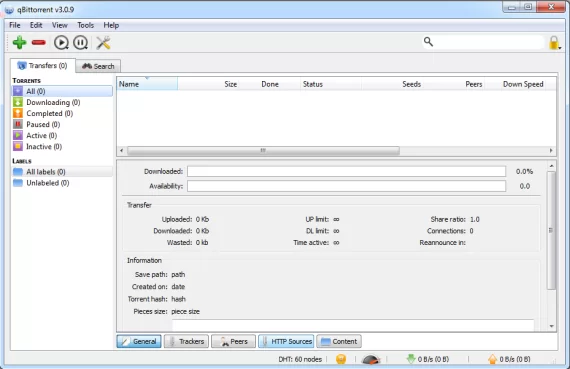Click the Resume (play) toolbar icon

(x=61, y=43)
